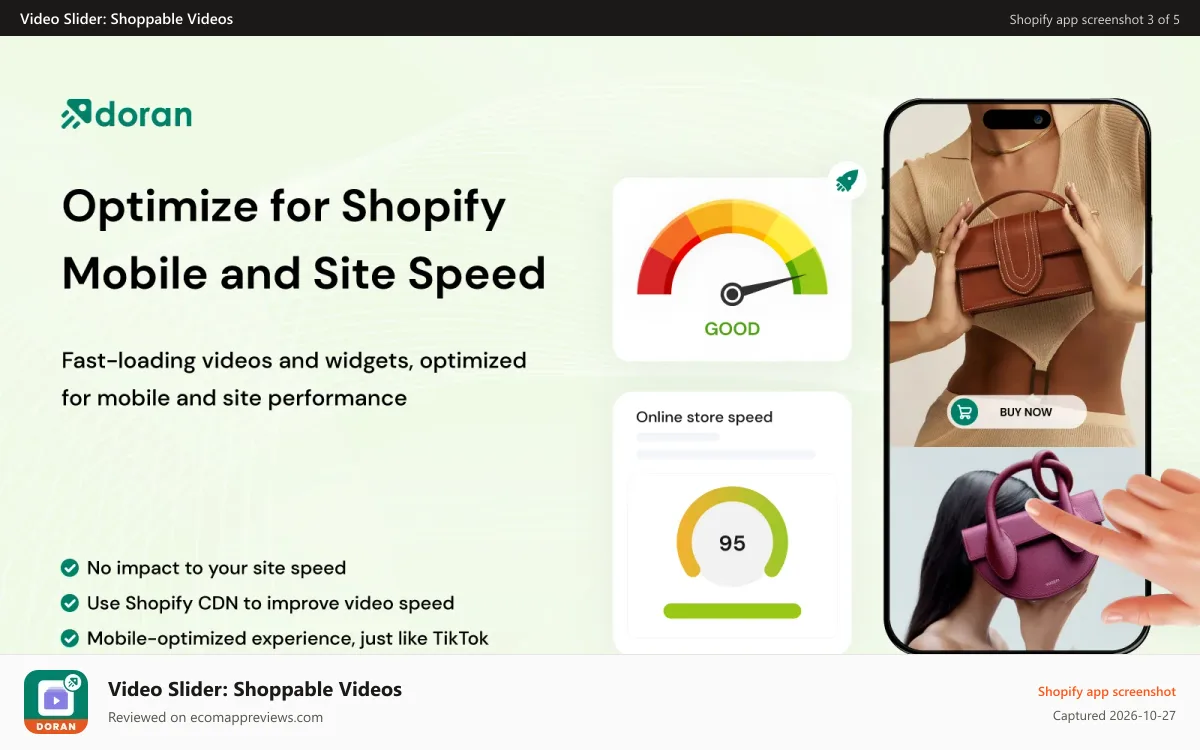The image size is (1200, 750).
Task: Click the Doran app icon in footer
Action: (x=56, y=703)
